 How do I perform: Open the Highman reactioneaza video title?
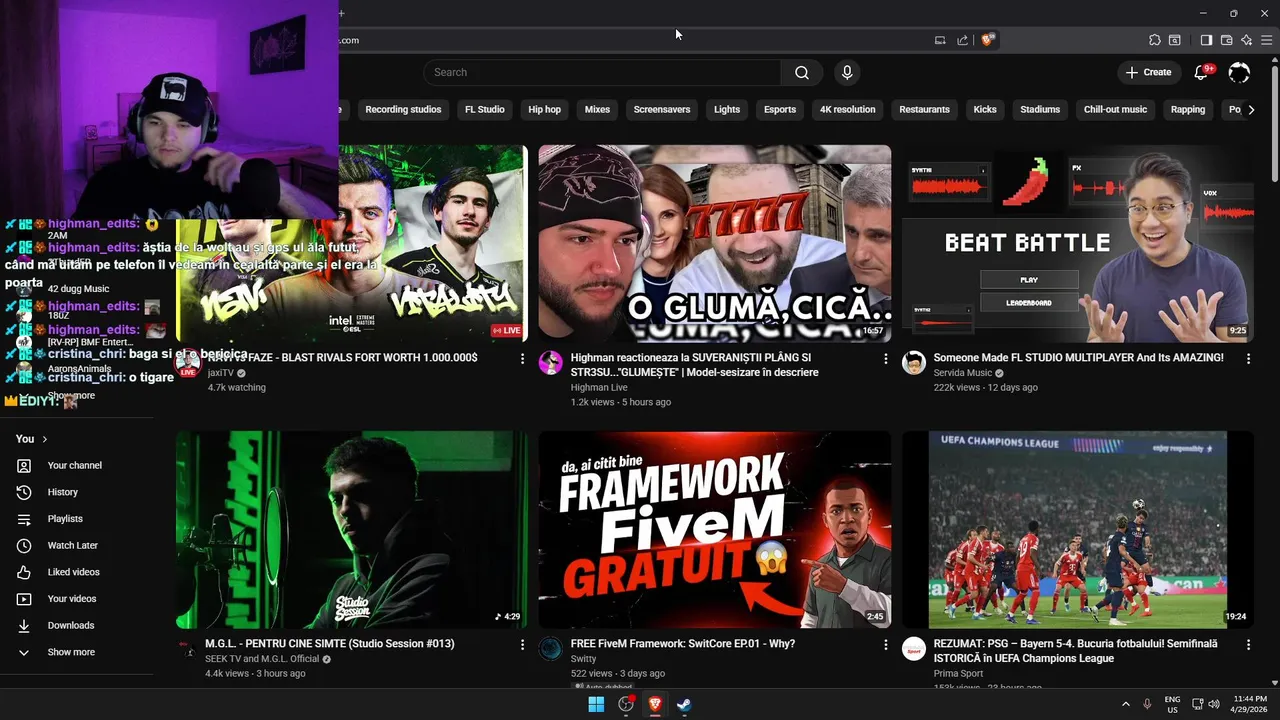(x=694, y=365)
